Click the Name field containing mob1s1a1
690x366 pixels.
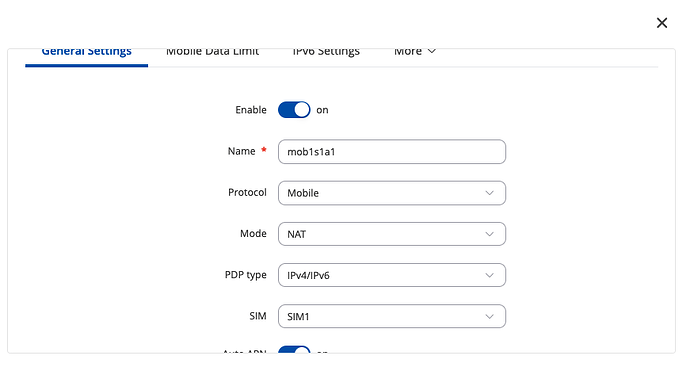392,152
